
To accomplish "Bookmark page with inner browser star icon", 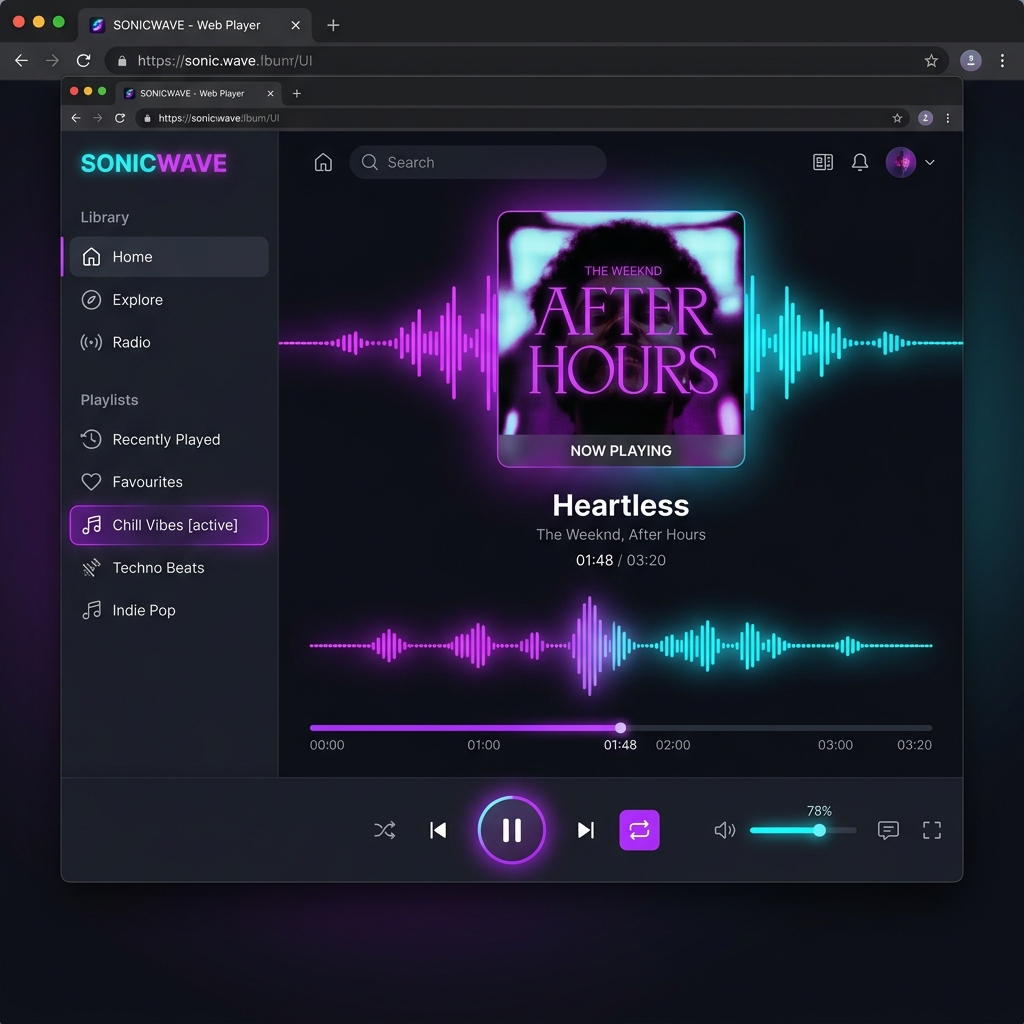I will click(x=897, y=118).
